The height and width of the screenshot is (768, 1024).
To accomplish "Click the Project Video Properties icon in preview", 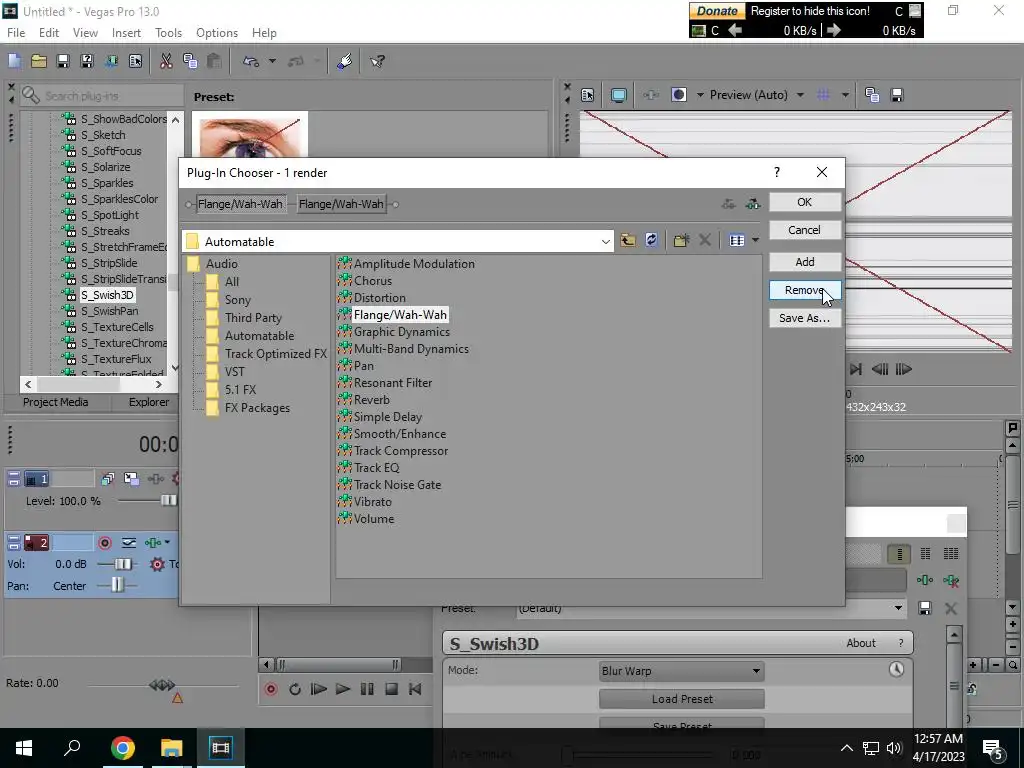I will (588, 95).
